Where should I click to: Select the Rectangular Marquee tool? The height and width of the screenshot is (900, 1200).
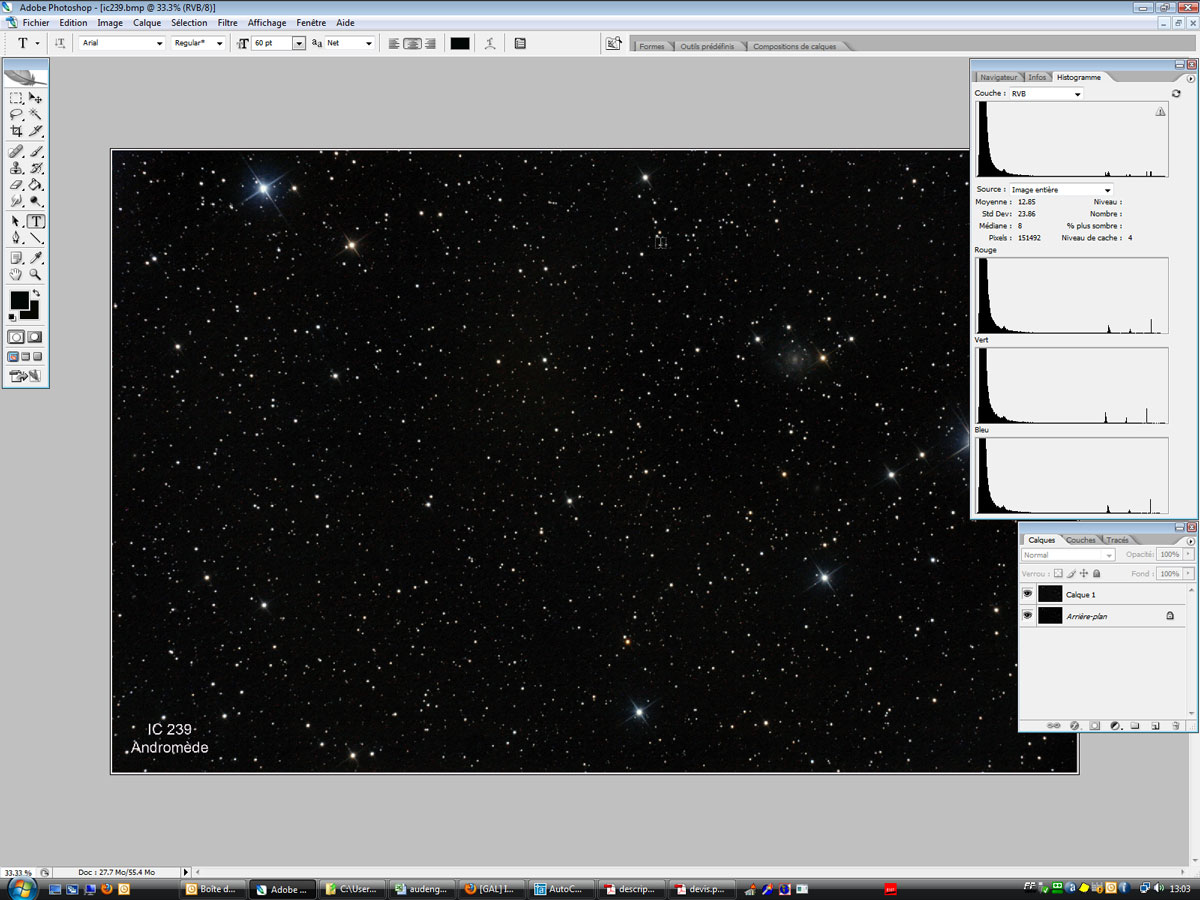[x=16, y=98]
